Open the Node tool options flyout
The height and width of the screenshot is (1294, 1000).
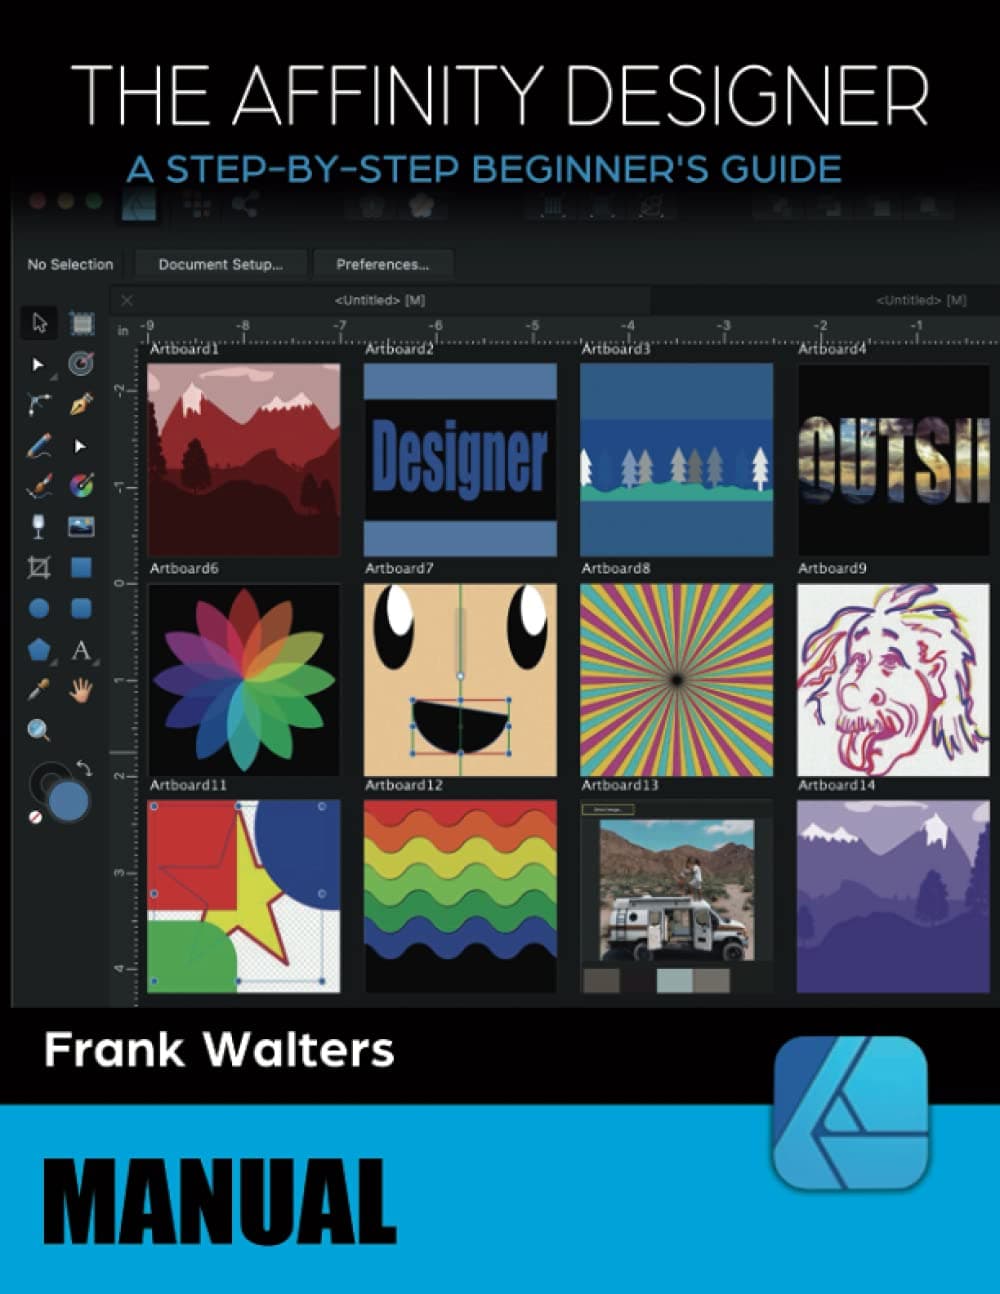coord(54,377)
